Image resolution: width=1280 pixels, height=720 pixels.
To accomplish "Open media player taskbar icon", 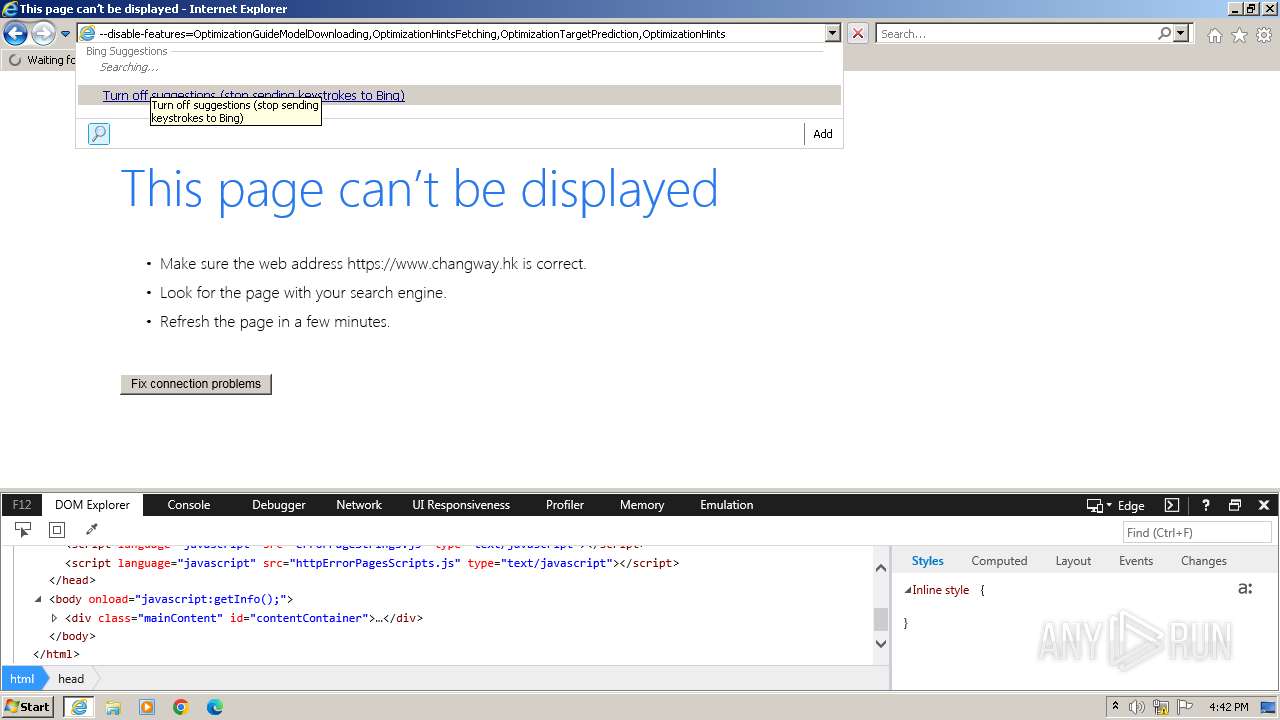I will tap(147, 707).
